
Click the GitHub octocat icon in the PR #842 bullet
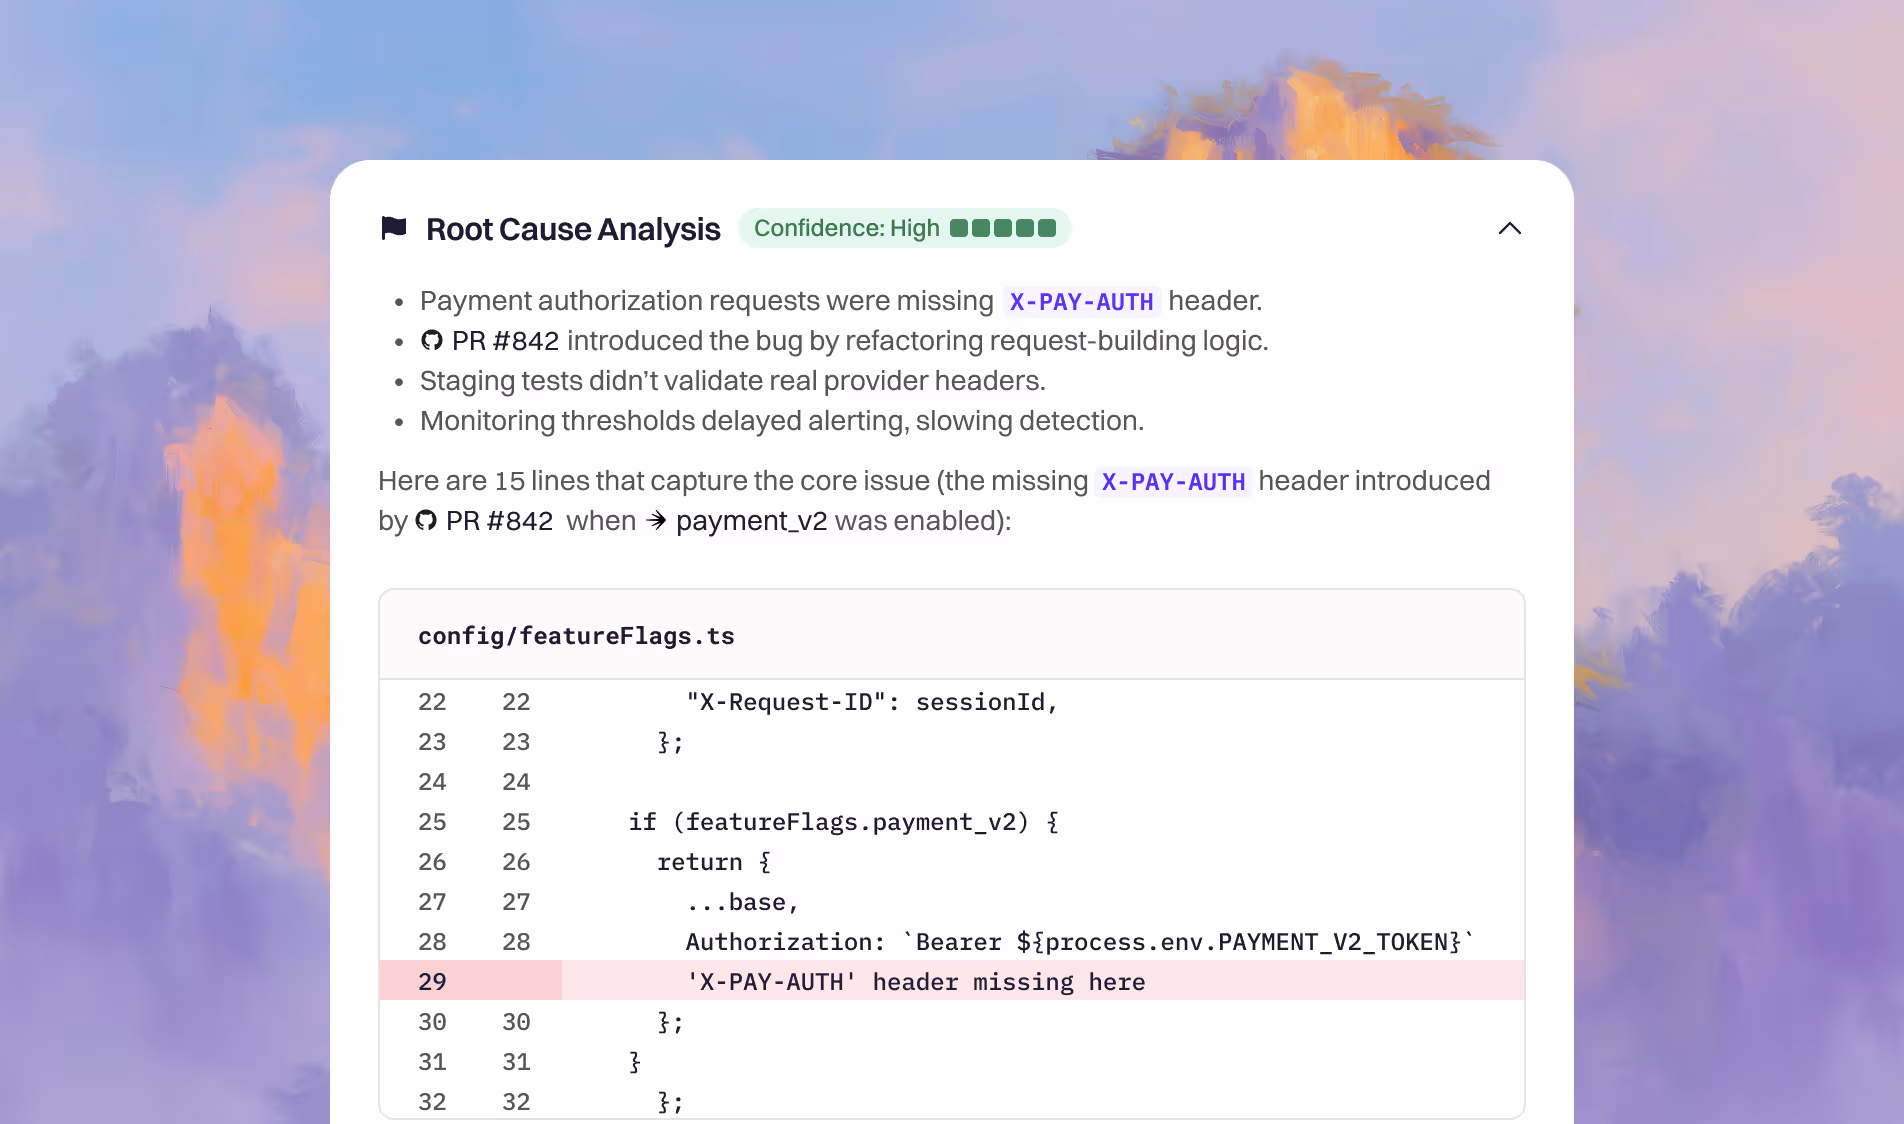click(x=430, y=340)
